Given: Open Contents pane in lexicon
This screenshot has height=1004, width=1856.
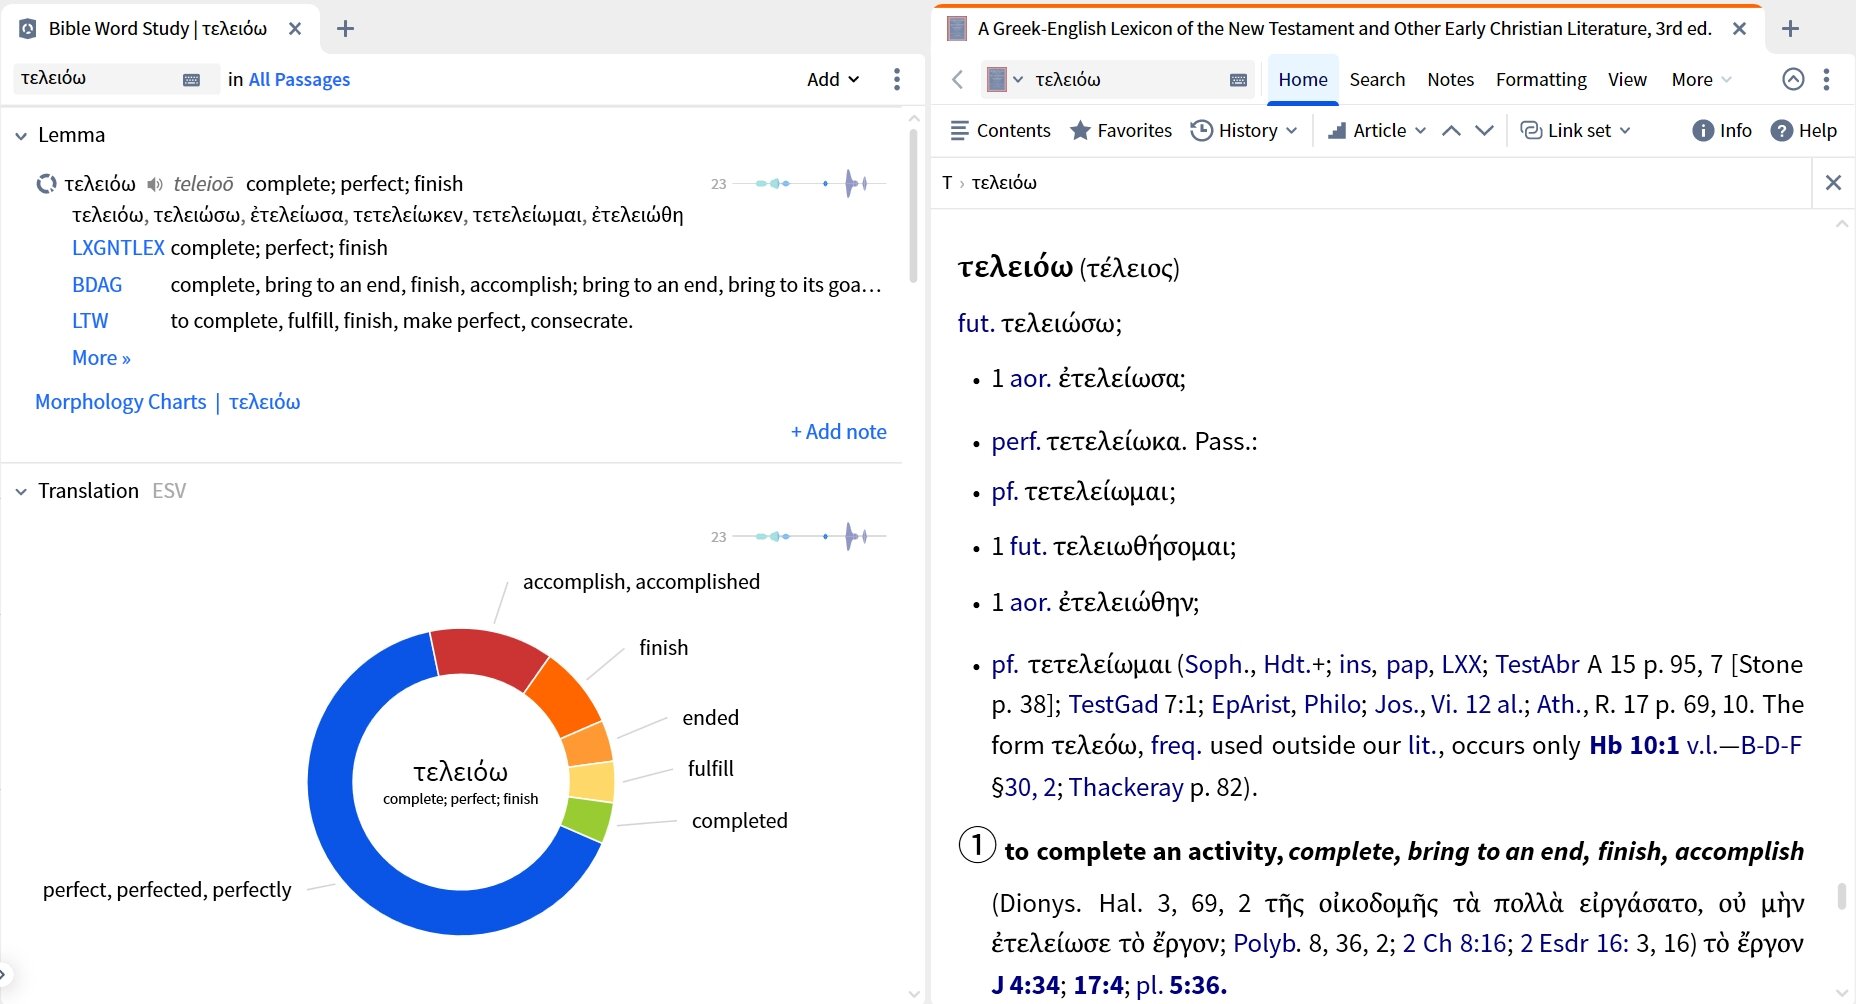Looking at the screenshot, I should coord(1000,130).
